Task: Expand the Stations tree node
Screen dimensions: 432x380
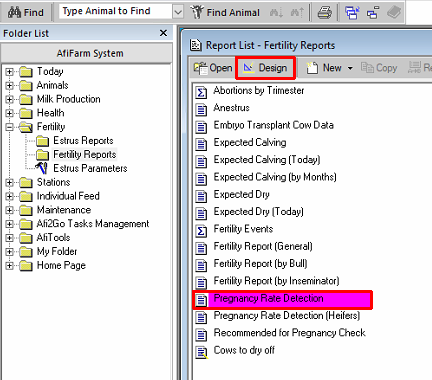Action: [10, 182]
